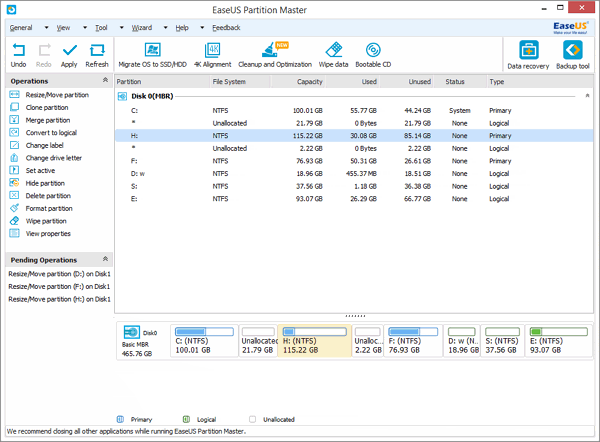Open the Tool menu
This screenshot has height=442, width=600.
pyautogui.click(x=101, y=28)
